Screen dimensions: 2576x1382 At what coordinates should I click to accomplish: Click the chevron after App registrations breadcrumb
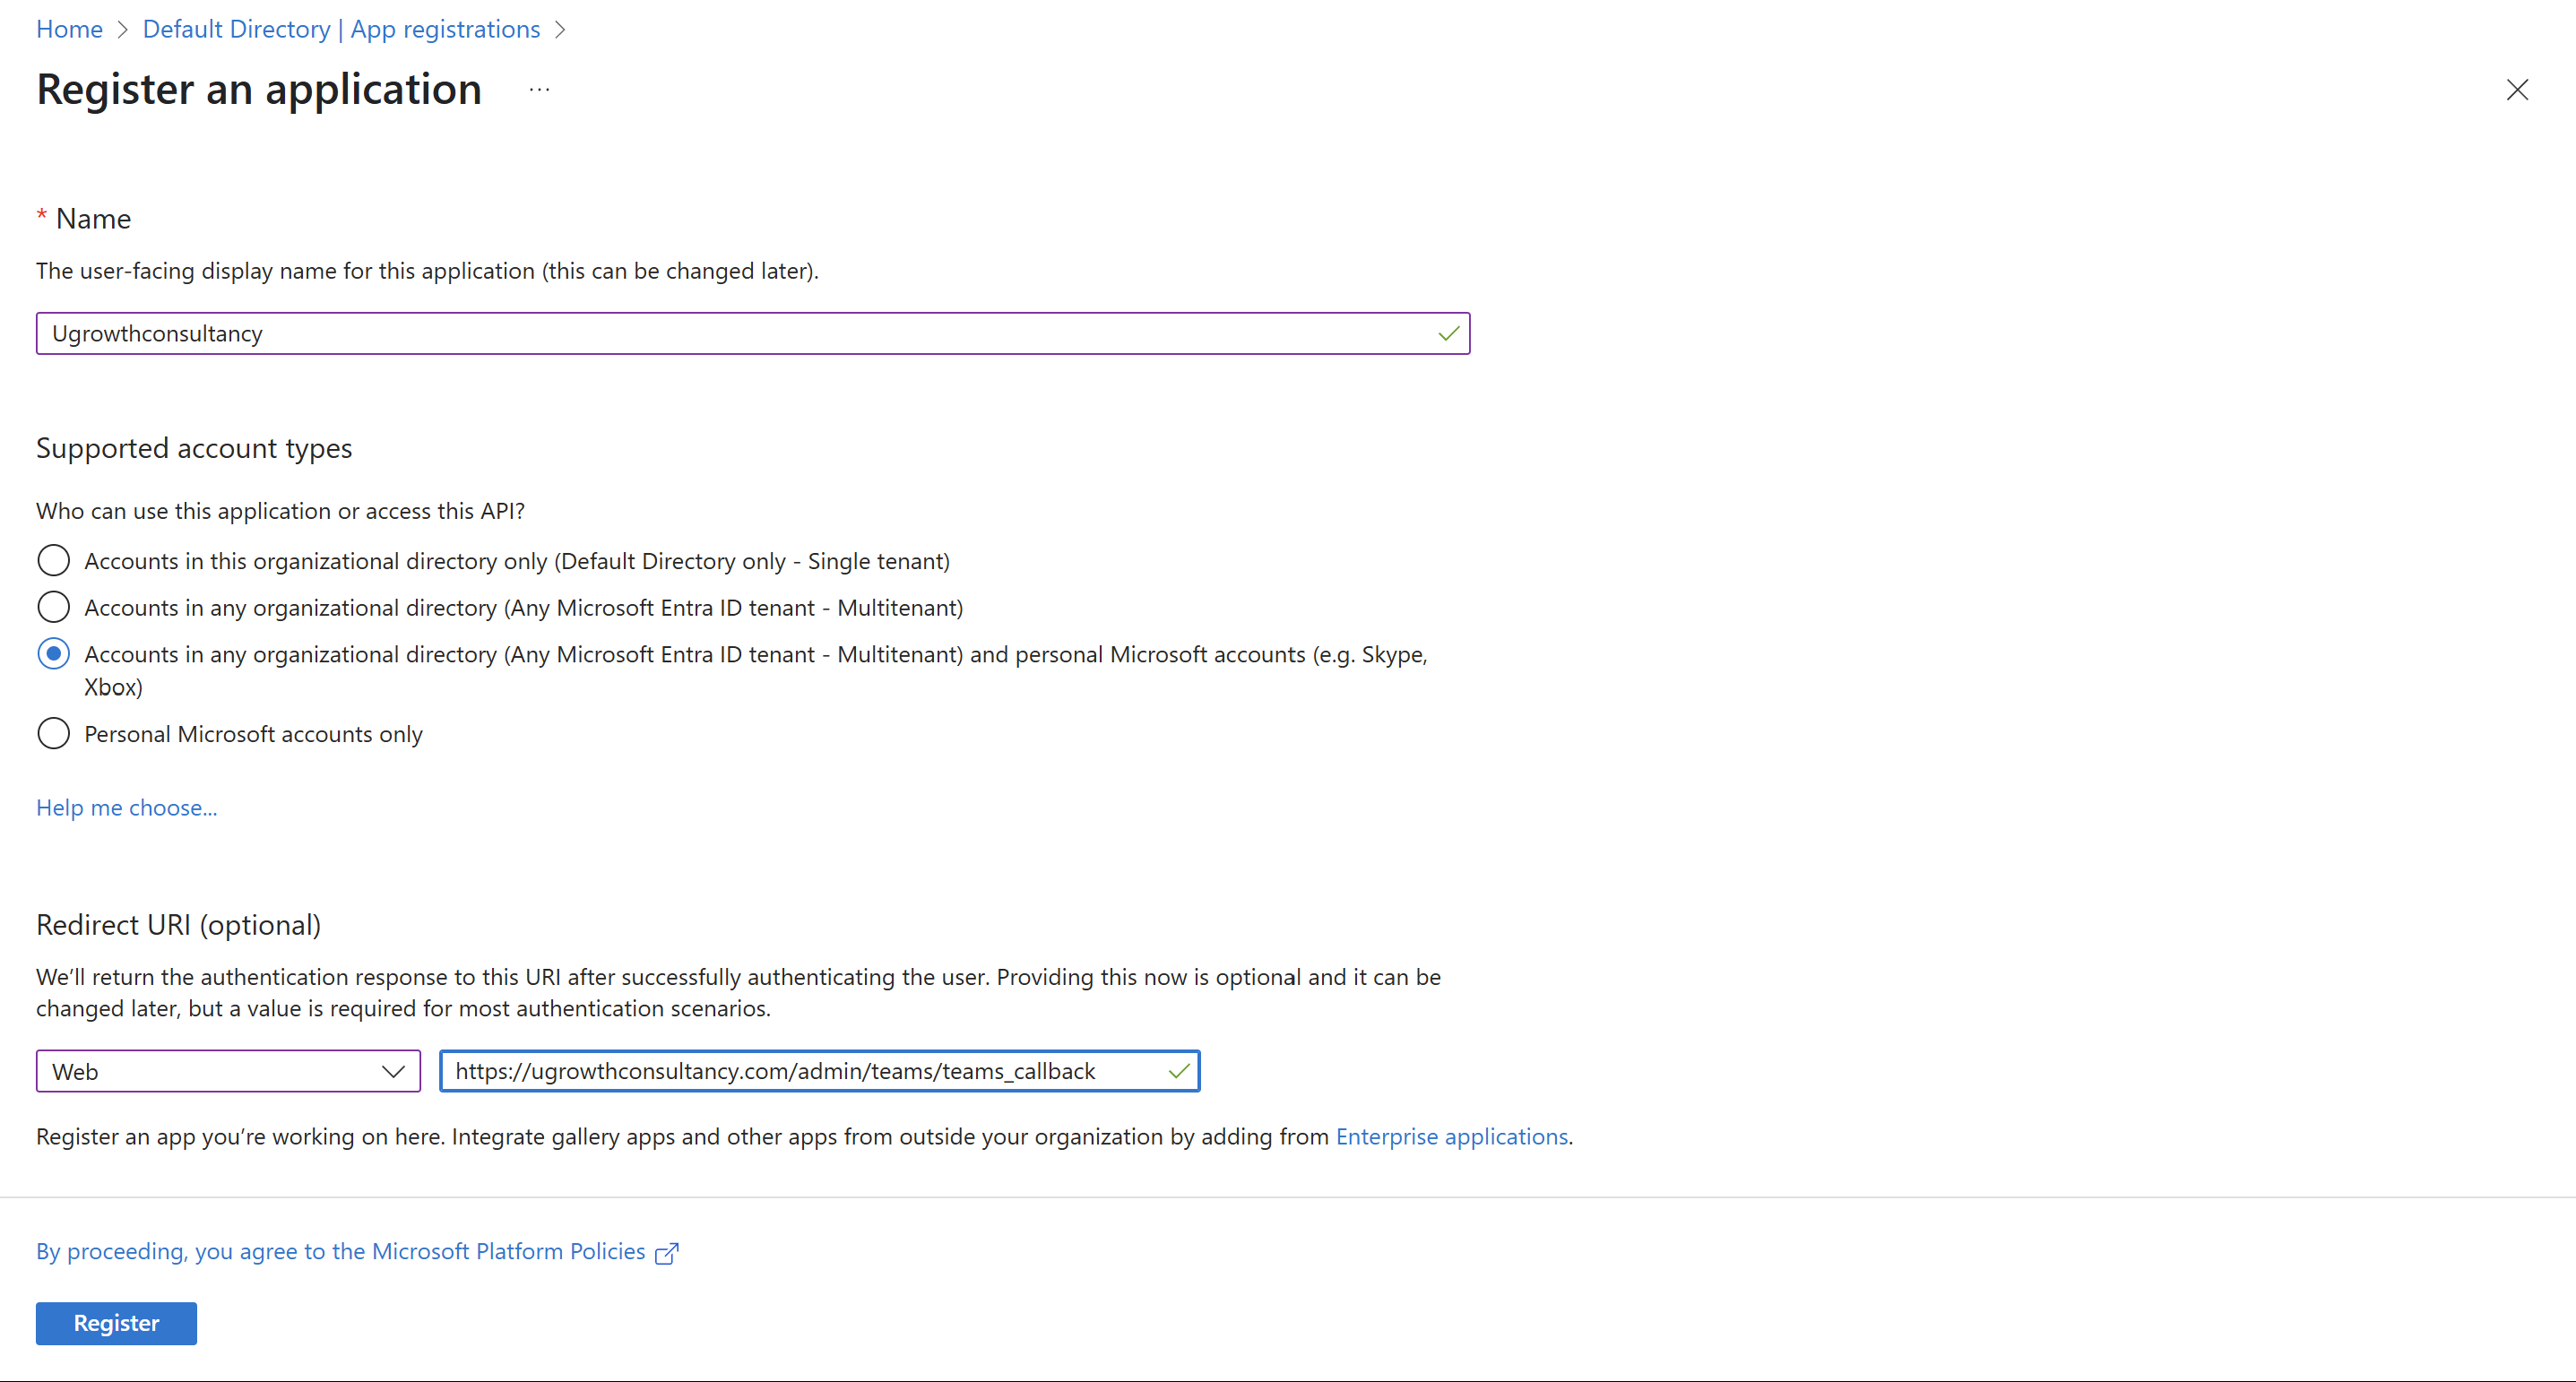point(560,29)
